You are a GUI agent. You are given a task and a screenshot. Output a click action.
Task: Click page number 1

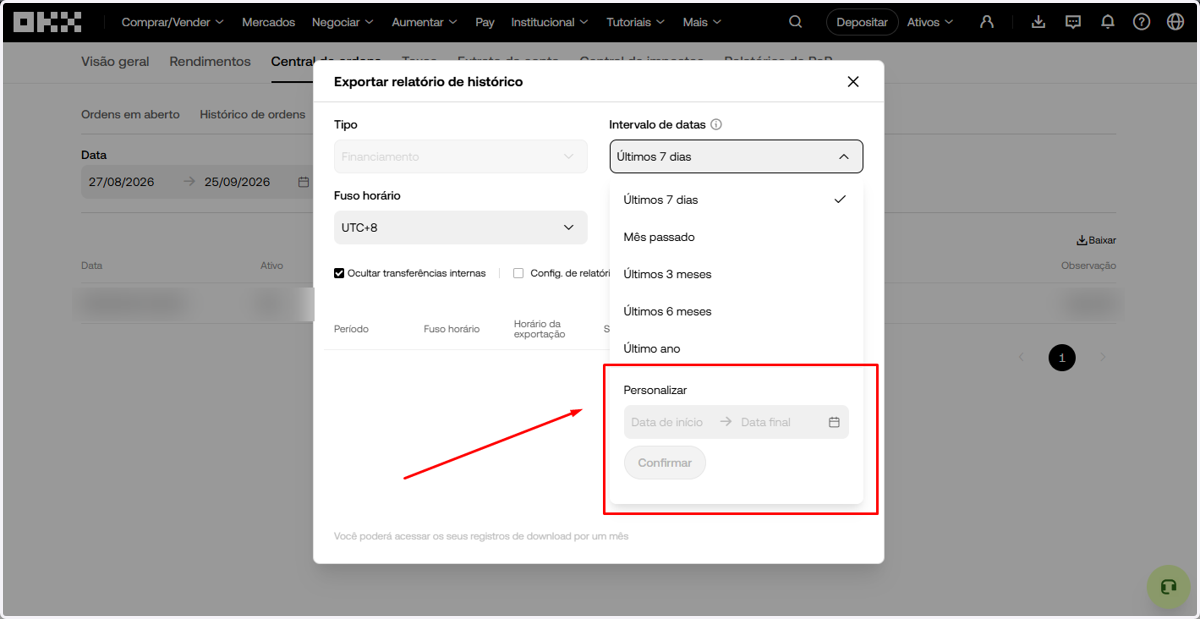coord(1062,357)
